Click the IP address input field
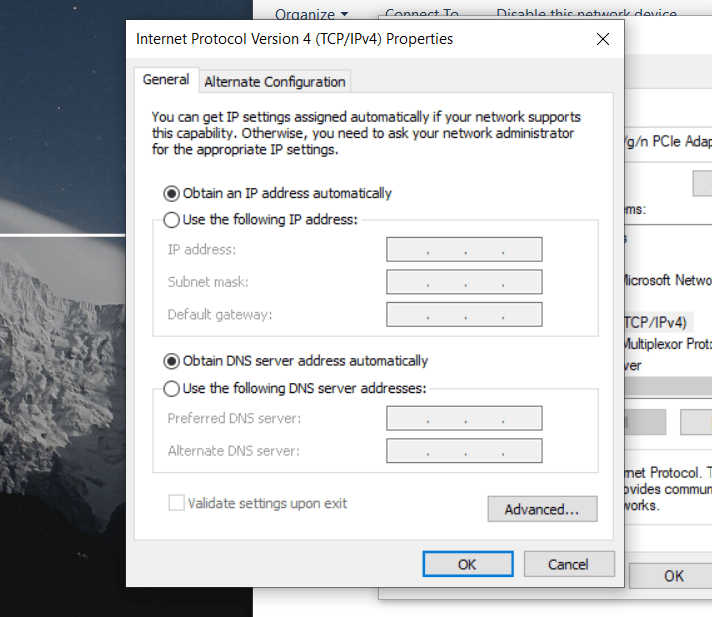The width and height of the screenshot is (712, 617). point(464,250)
